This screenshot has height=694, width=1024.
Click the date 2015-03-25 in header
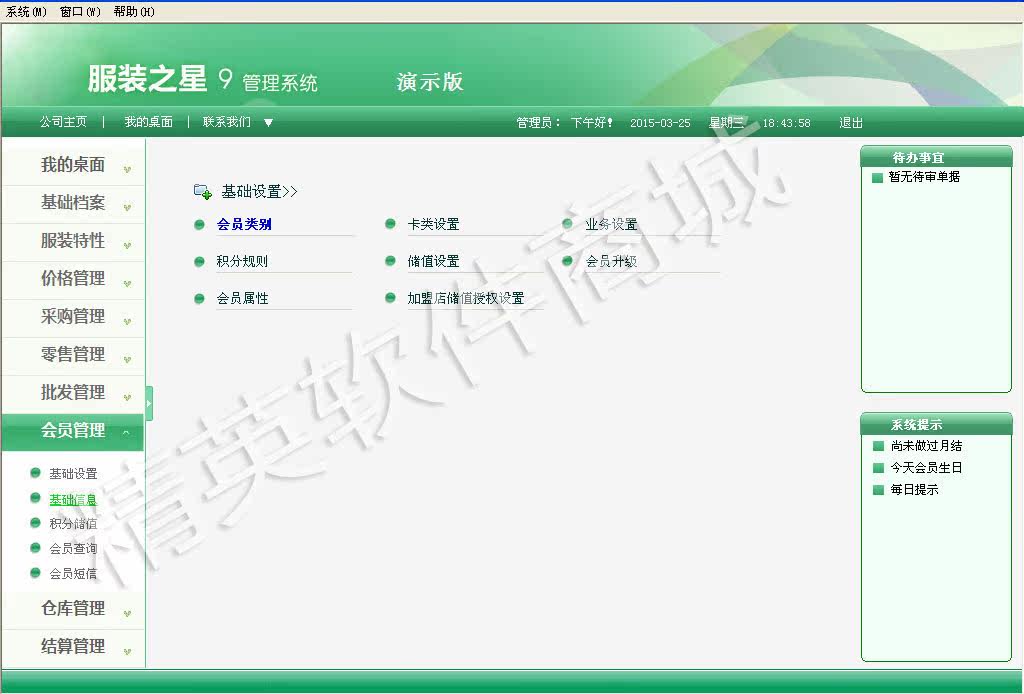coord(660,123)
